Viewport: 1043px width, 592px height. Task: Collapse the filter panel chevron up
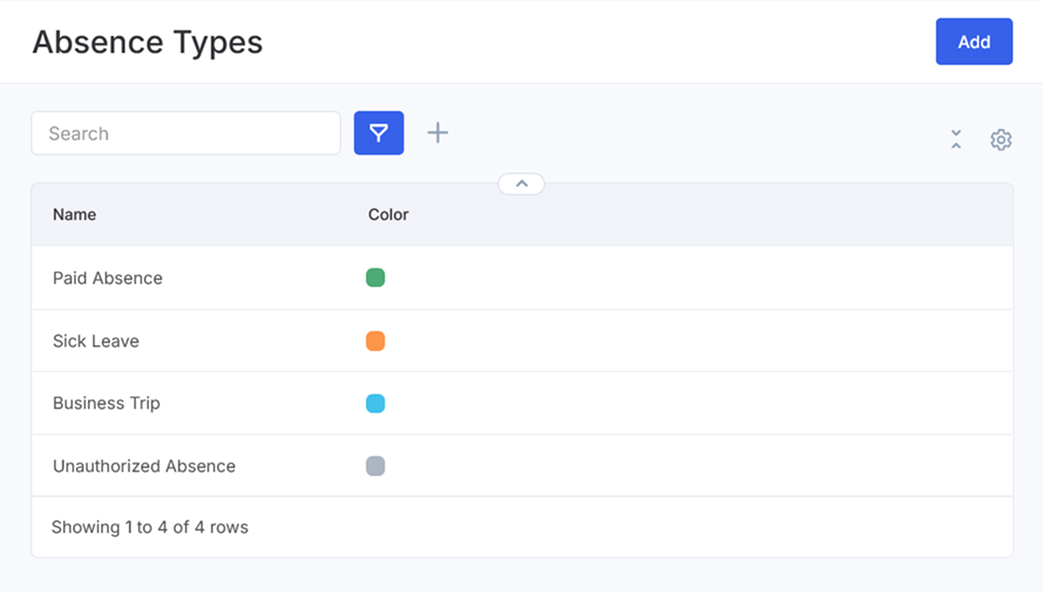(521, 184)
